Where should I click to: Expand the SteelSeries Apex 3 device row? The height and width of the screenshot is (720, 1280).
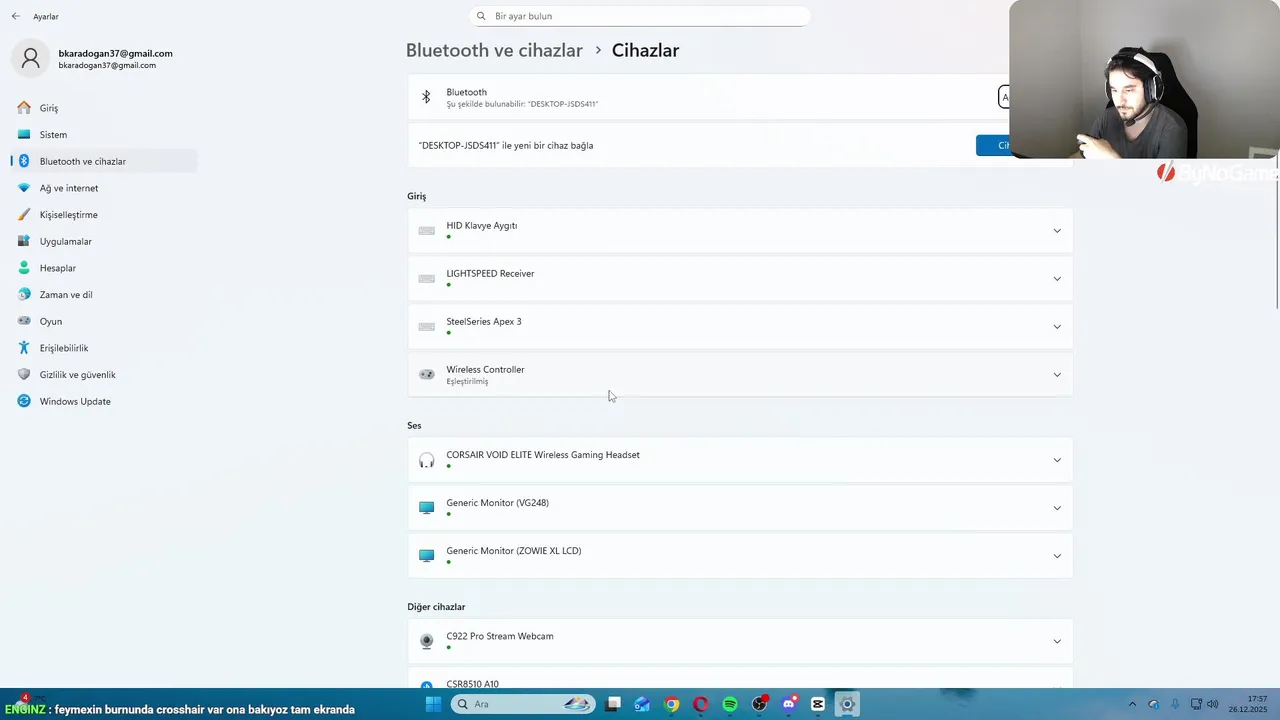[740, 327]
